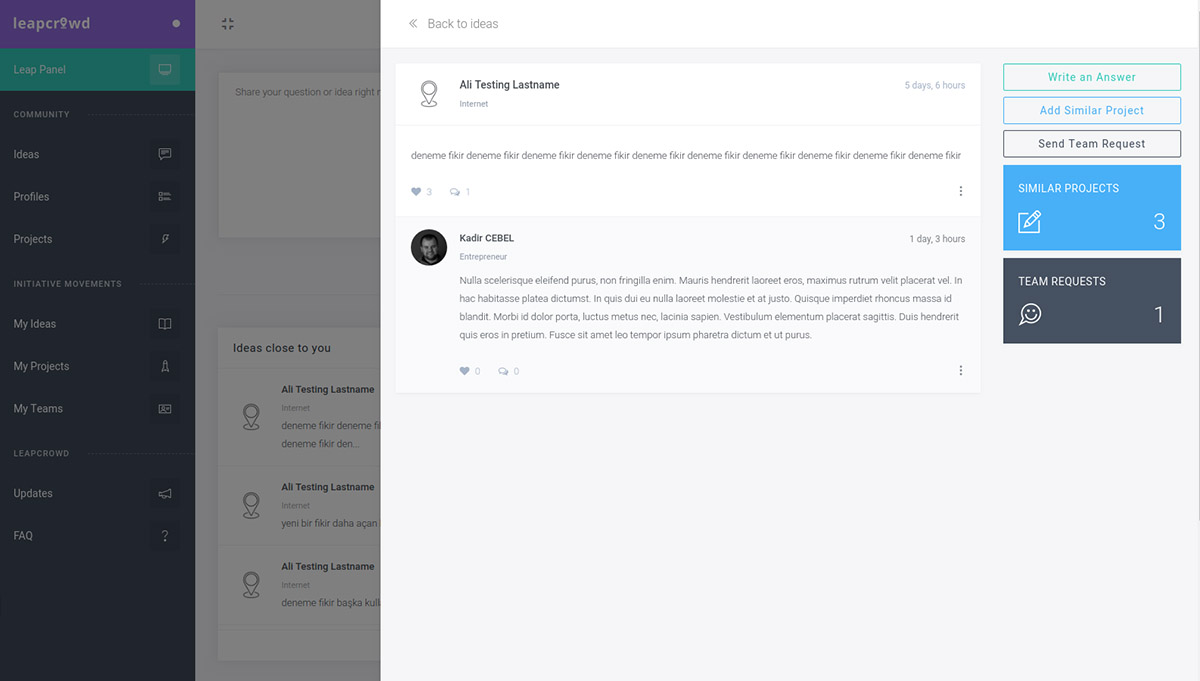Click the Kadir CEBEL author name

pos(487,238)
